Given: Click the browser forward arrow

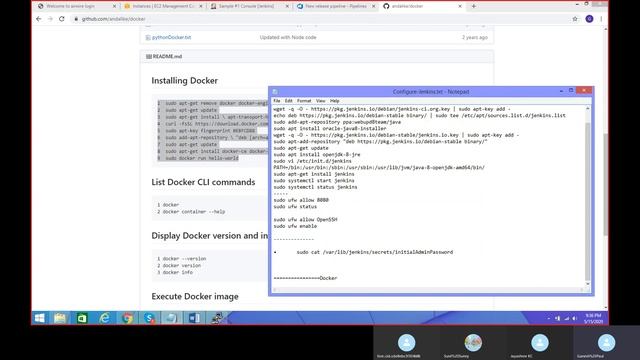Looking at the screenshot, I should coord(50,19).
